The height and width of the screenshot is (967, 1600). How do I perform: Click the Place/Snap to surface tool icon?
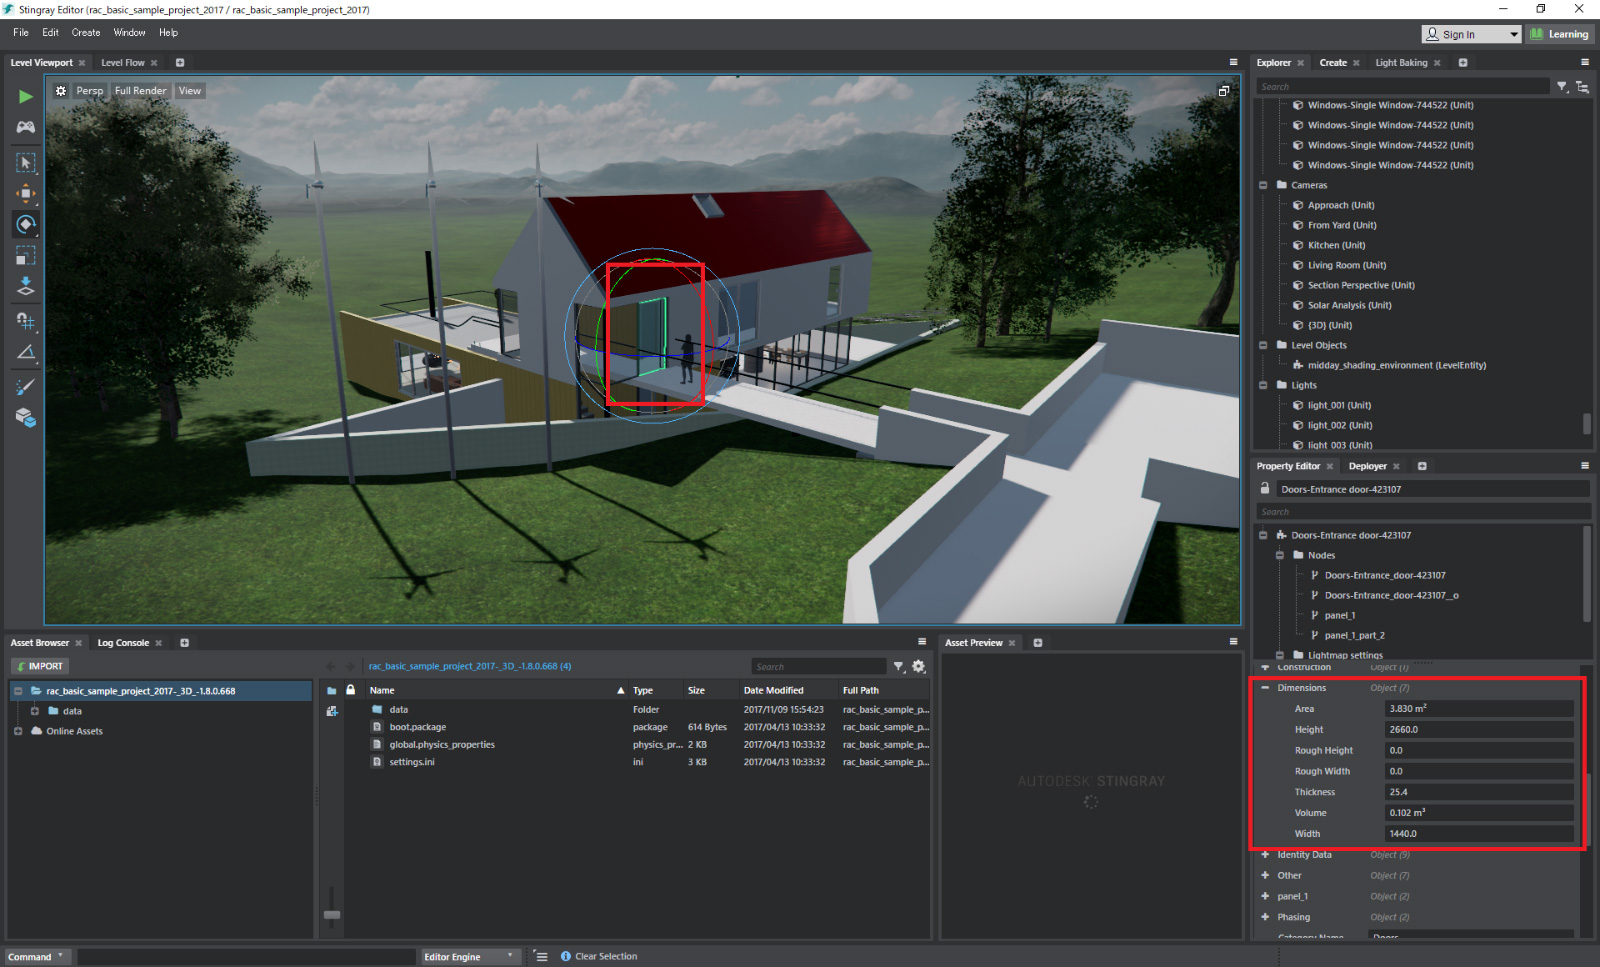coord(26,286)
